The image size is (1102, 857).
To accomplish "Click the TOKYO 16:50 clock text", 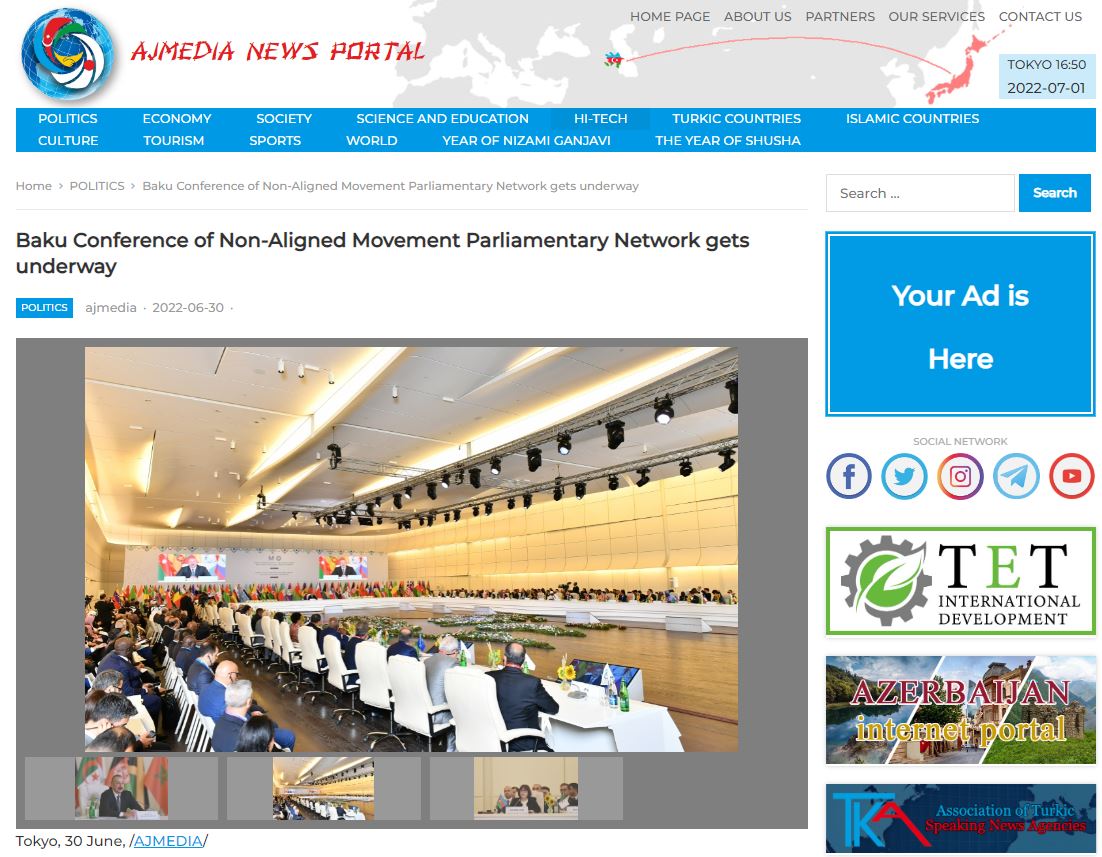I will click(1046, 65).
